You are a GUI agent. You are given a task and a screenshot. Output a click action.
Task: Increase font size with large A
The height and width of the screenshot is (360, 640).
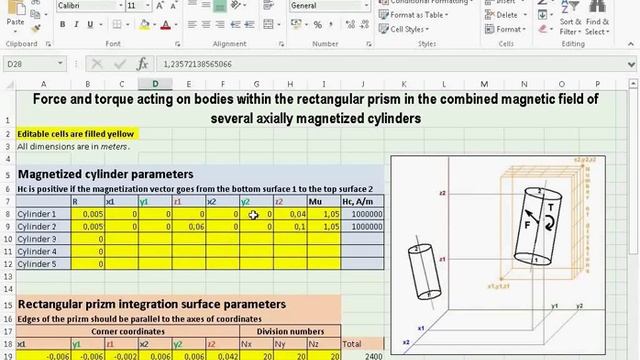160,5
